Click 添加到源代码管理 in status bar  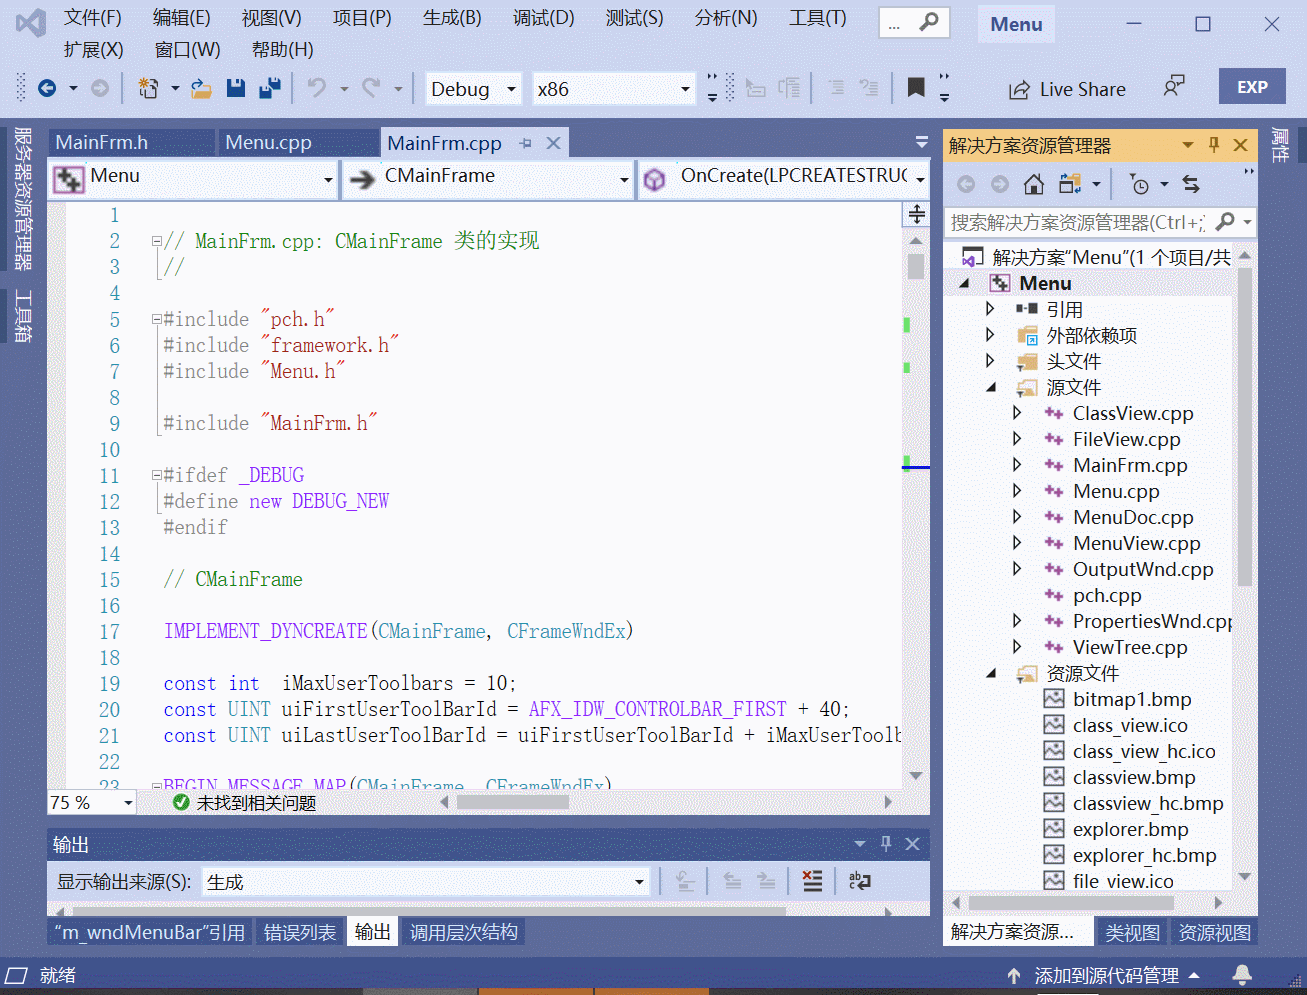1104,975
